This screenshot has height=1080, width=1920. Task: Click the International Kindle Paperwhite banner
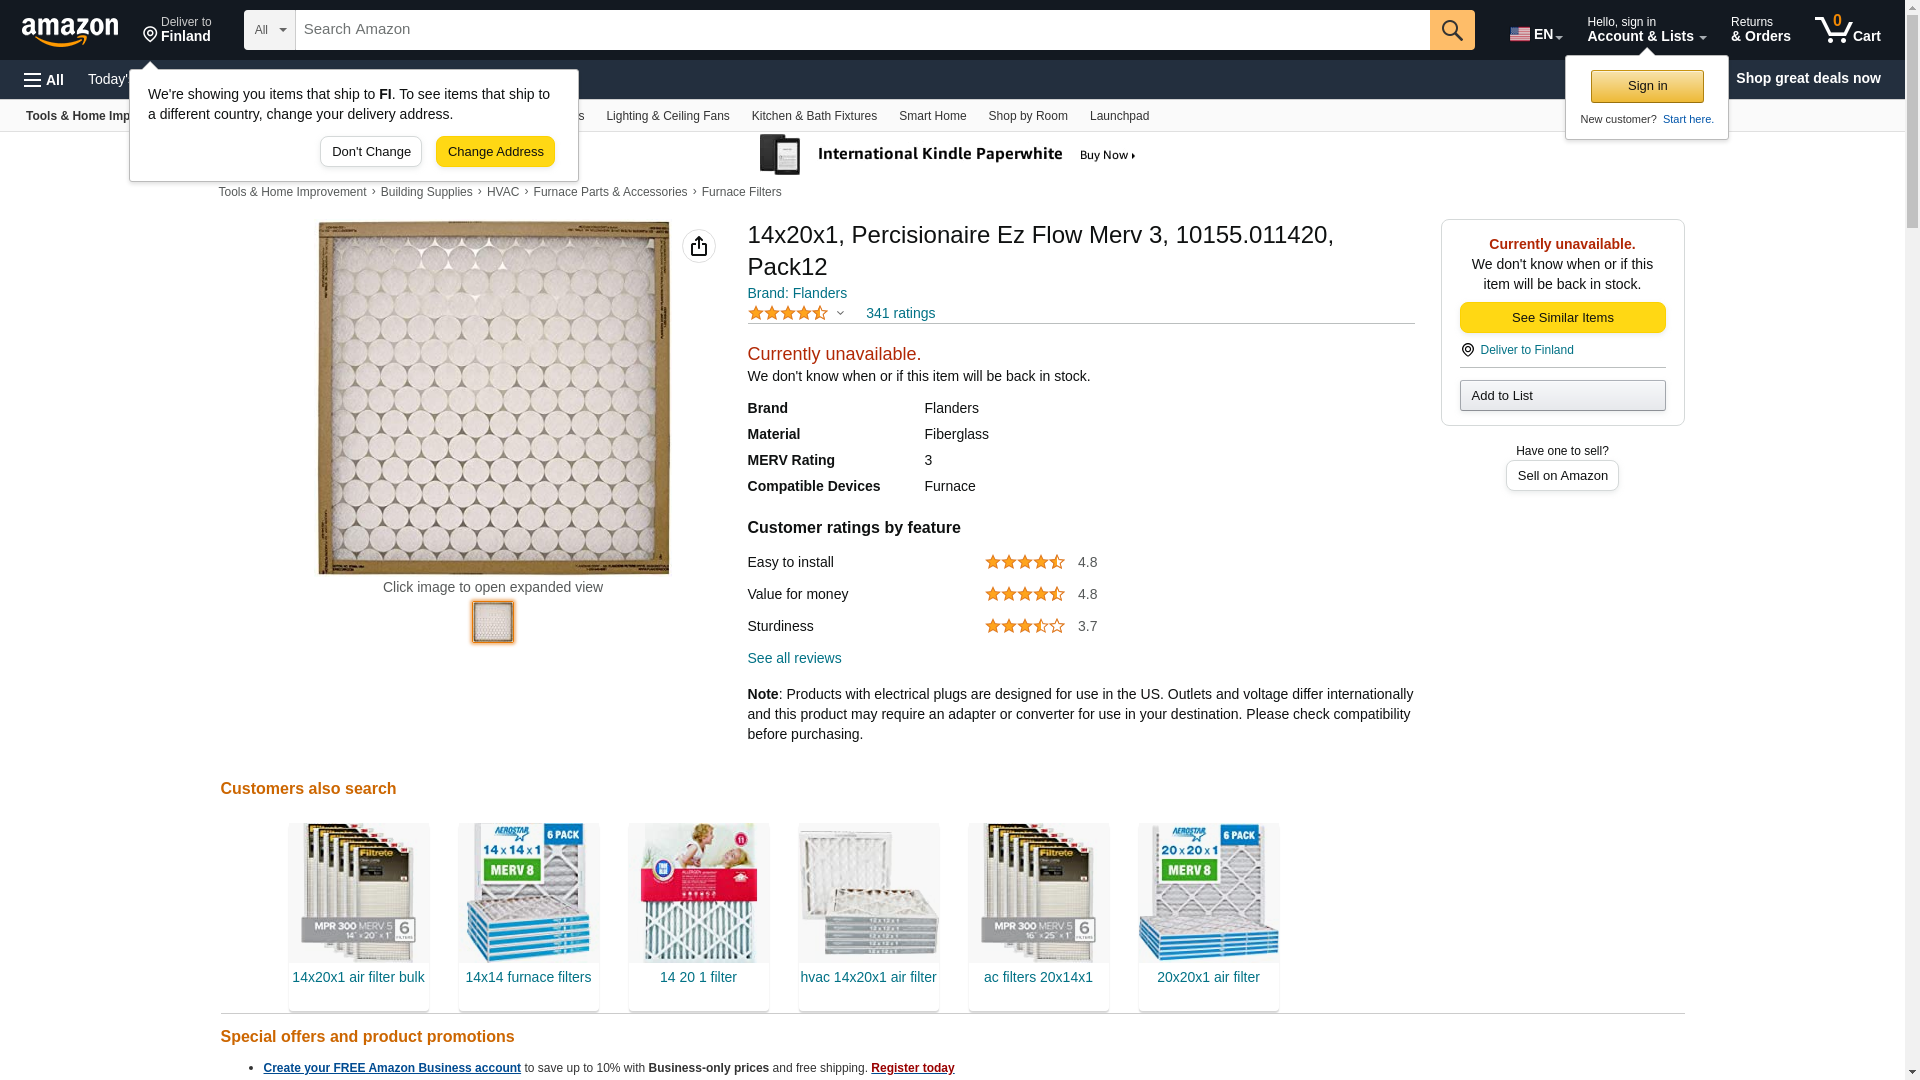click(x=946, y=155)
